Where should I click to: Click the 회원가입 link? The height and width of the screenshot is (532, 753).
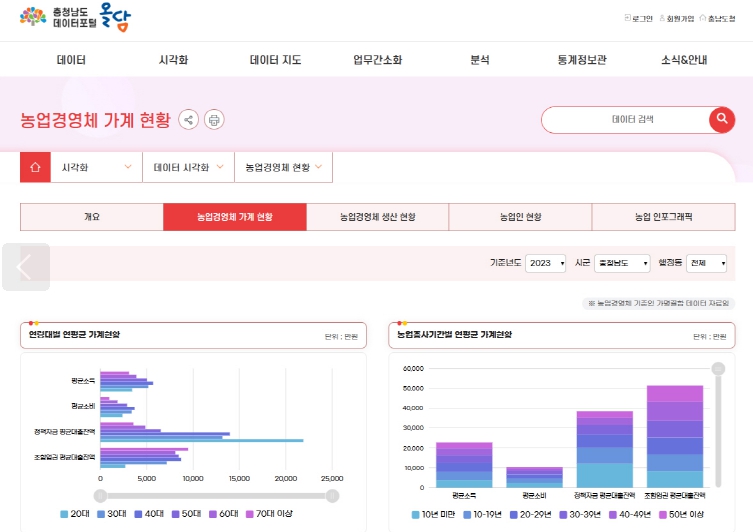click(x=675, y=18)
